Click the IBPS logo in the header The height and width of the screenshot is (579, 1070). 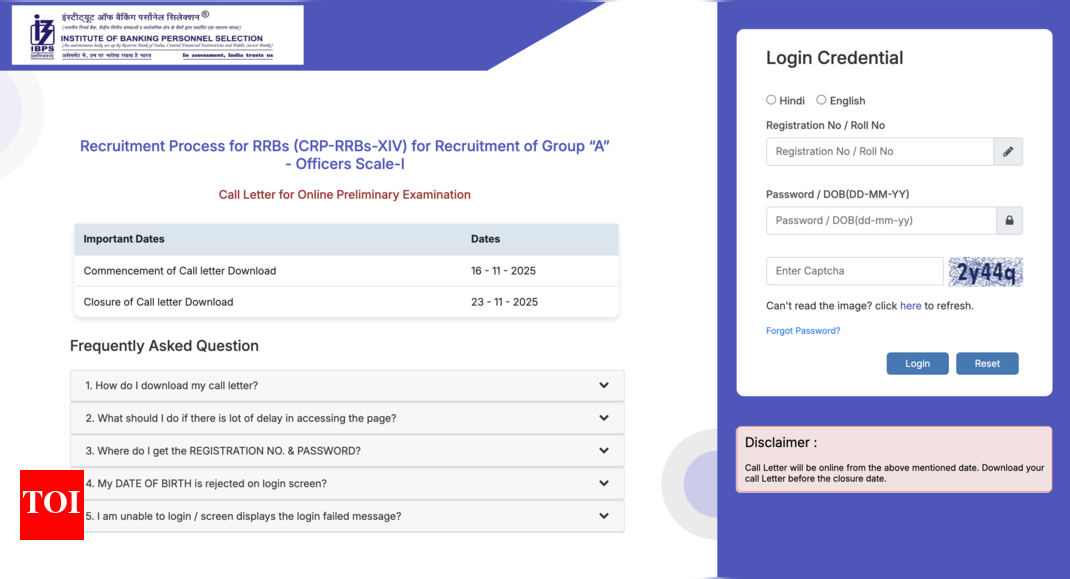[38, 35]
